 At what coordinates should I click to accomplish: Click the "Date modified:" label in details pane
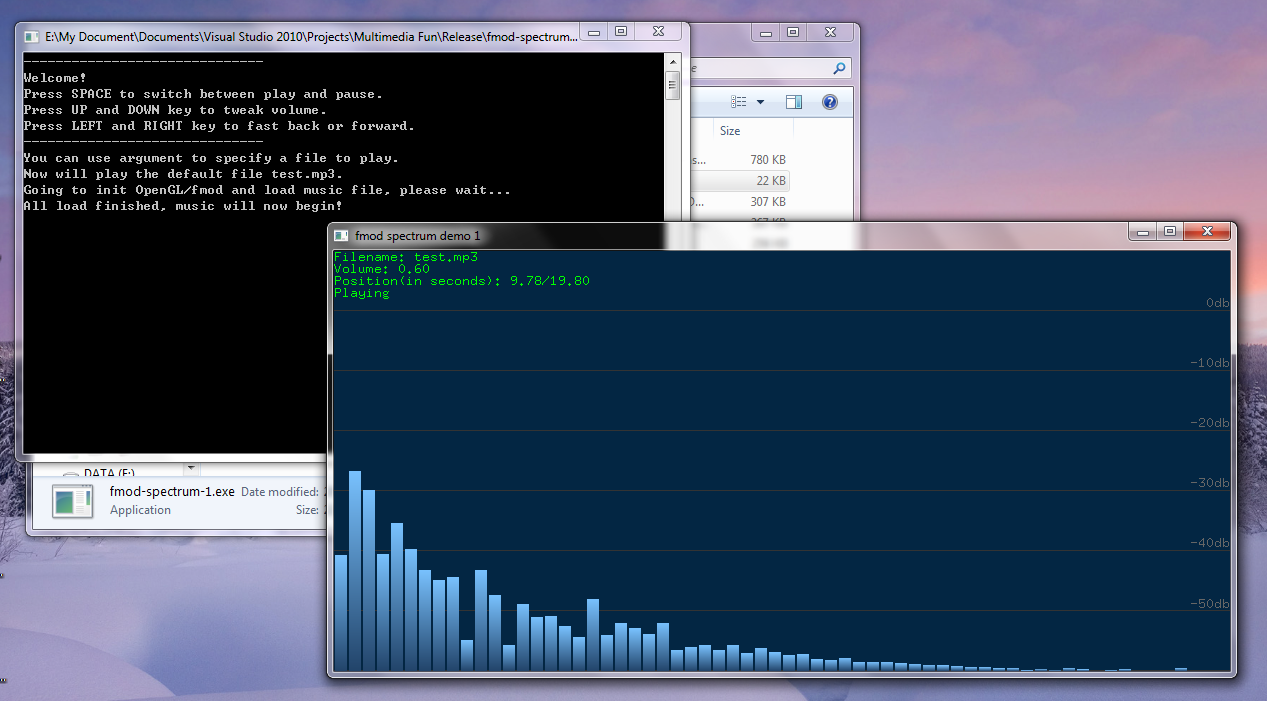click(281, 491)
